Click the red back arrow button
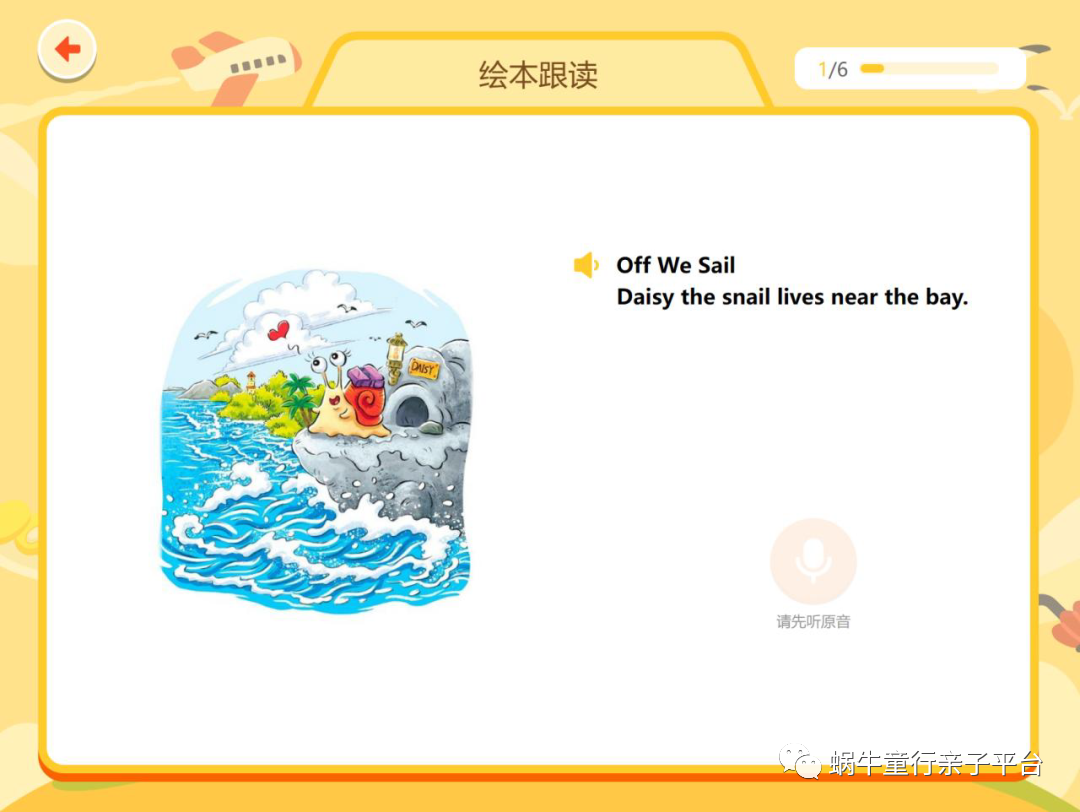The height and width of the screenshot is (812, 1080). point(67,50)
